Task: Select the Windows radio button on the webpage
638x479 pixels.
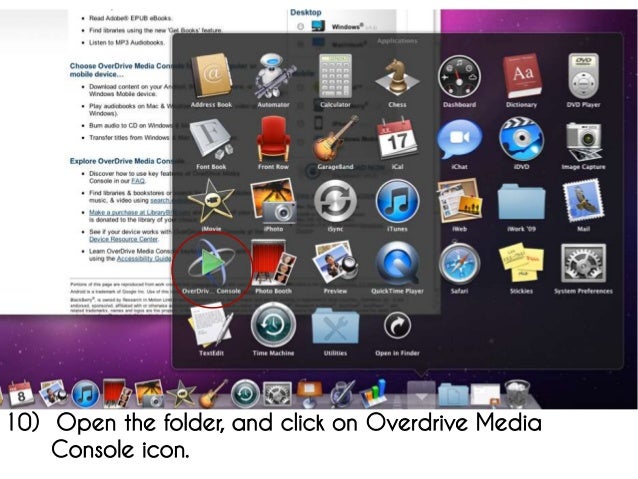Action: 300,26
